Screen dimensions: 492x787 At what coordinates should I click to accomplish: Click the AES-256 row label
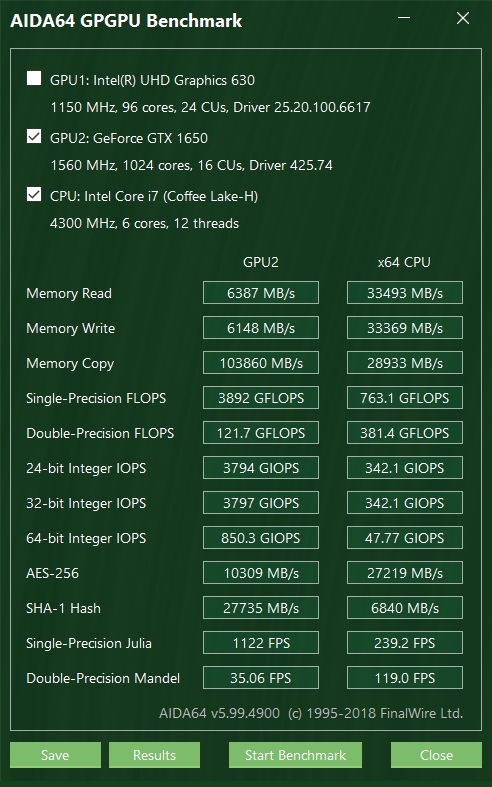[52, 573]
